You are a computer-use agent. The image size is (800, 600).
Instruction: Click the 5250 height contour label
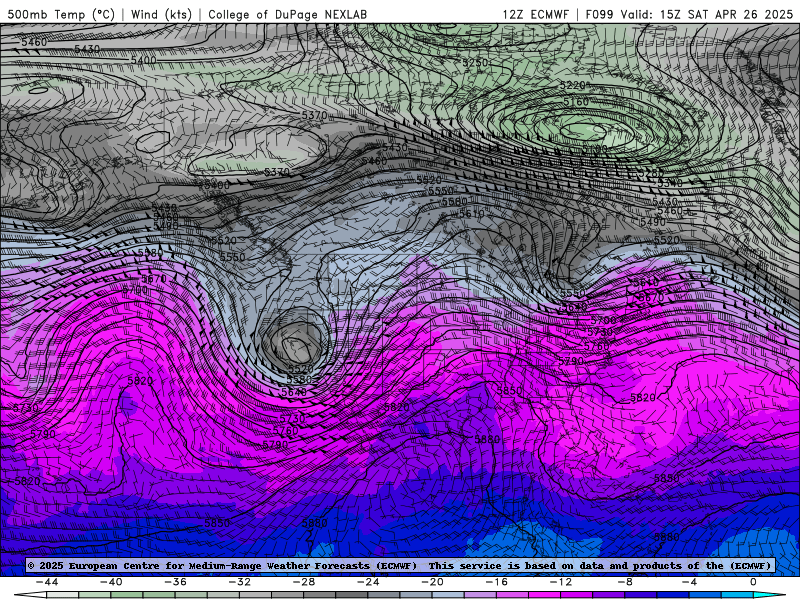(x=475, y=62)
